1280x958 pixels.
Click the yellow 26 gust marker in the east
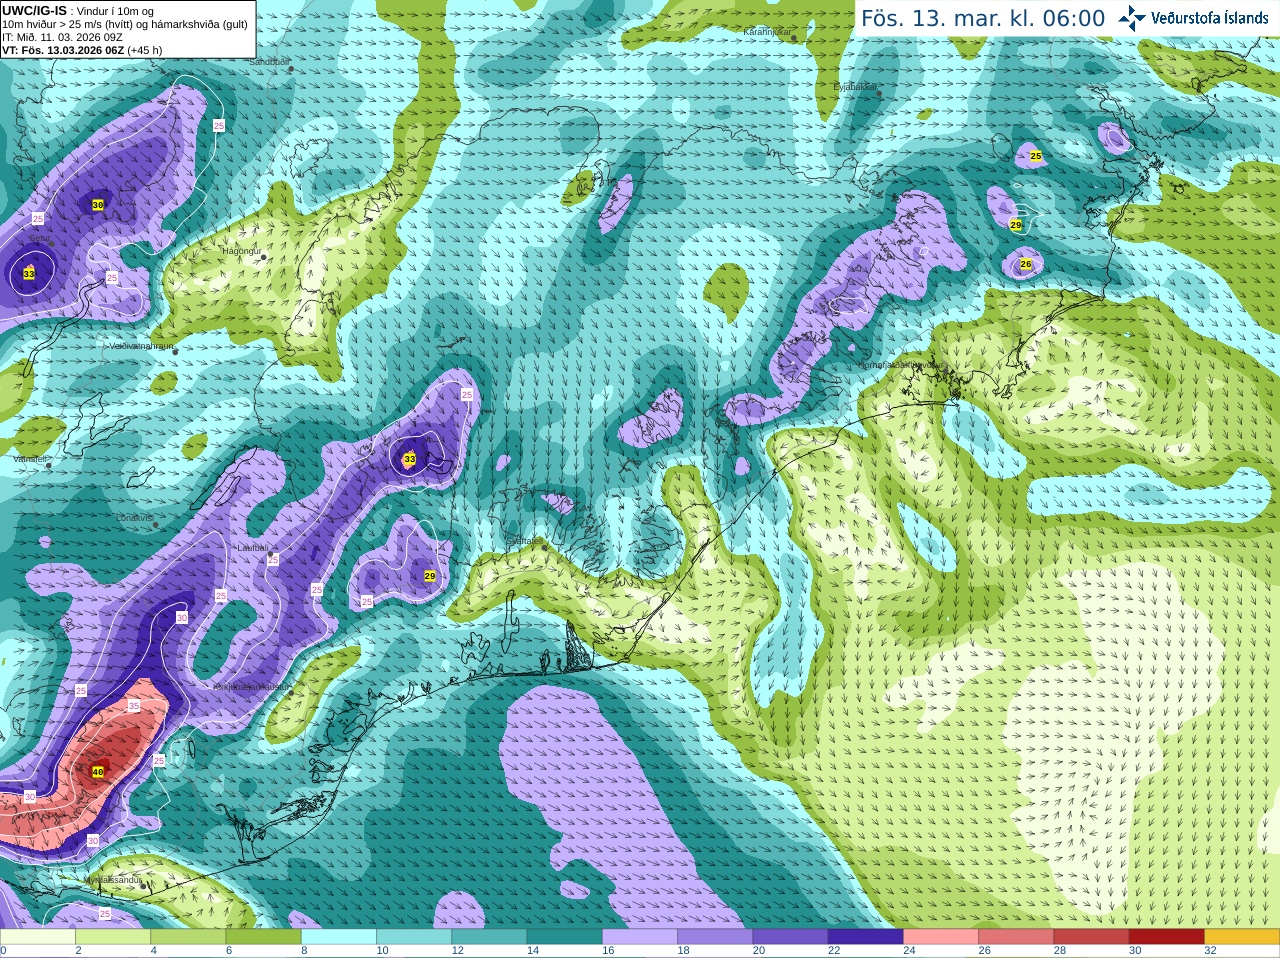coord(1025,264)
